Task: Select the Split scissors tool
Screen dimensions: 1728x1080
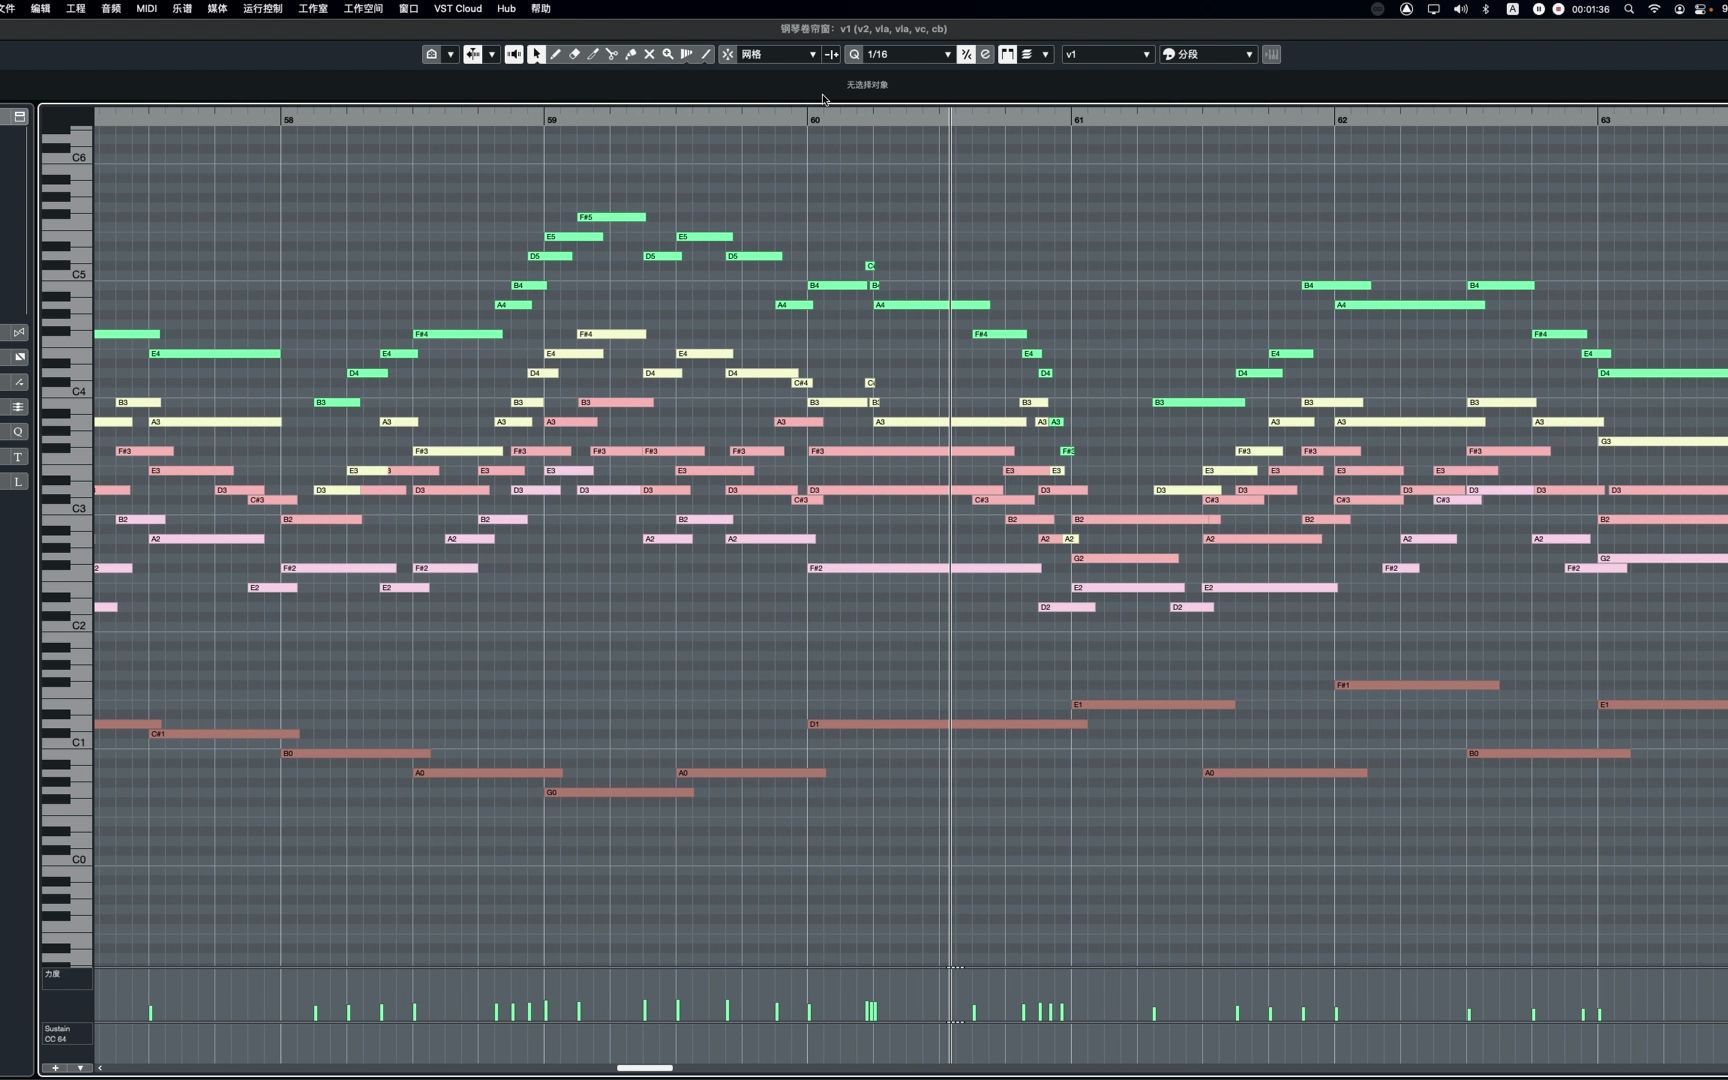Action: coord(611,54)
